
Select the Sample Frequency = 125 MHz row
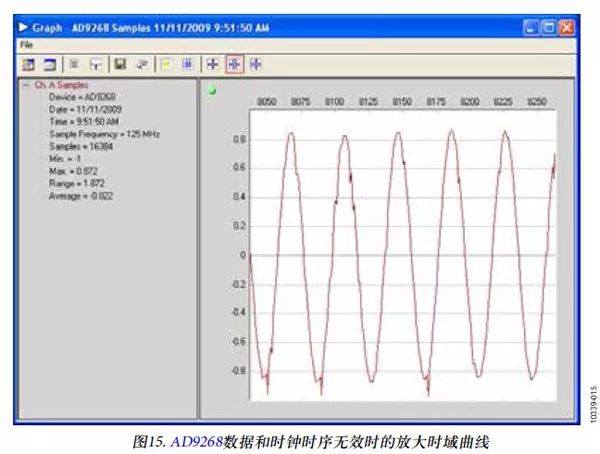pos(104,134)
